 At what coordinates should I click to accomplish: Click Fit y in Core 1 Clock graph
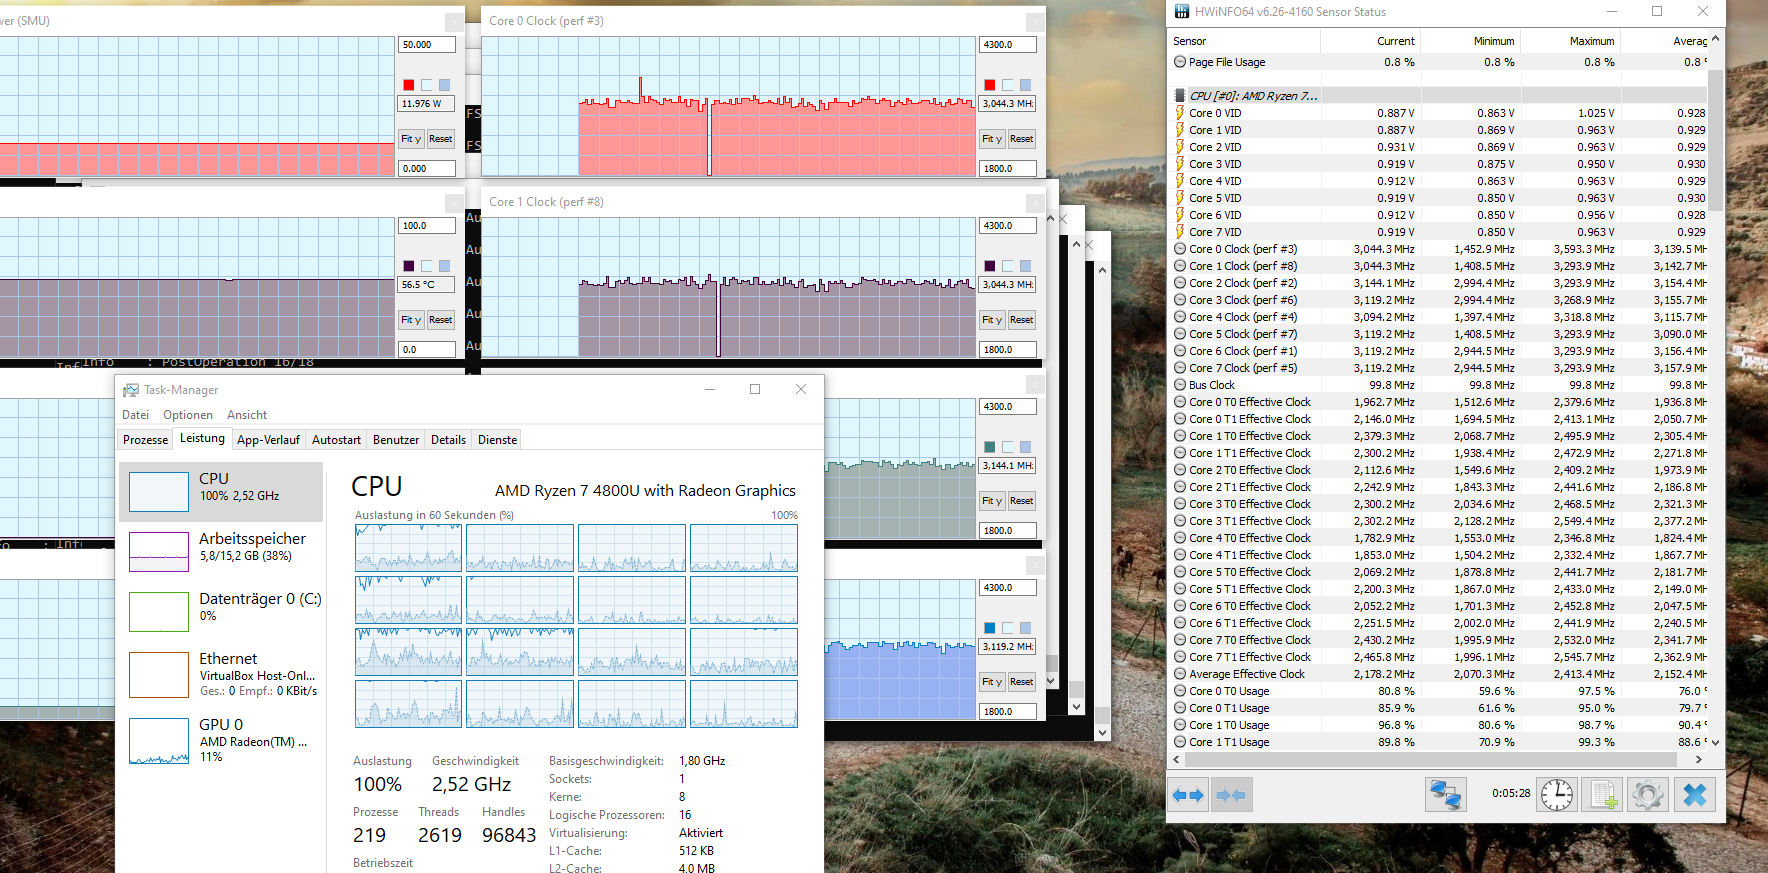pos(991,320)
